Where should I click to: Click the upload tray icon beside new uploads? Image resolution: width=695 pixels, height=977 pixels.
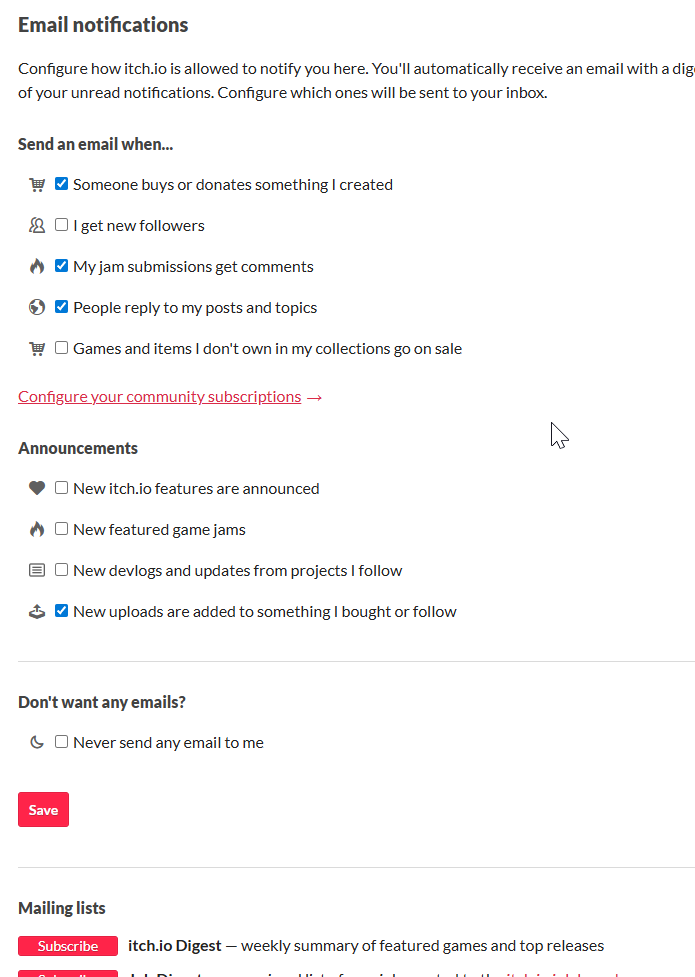tap(37, 612)
